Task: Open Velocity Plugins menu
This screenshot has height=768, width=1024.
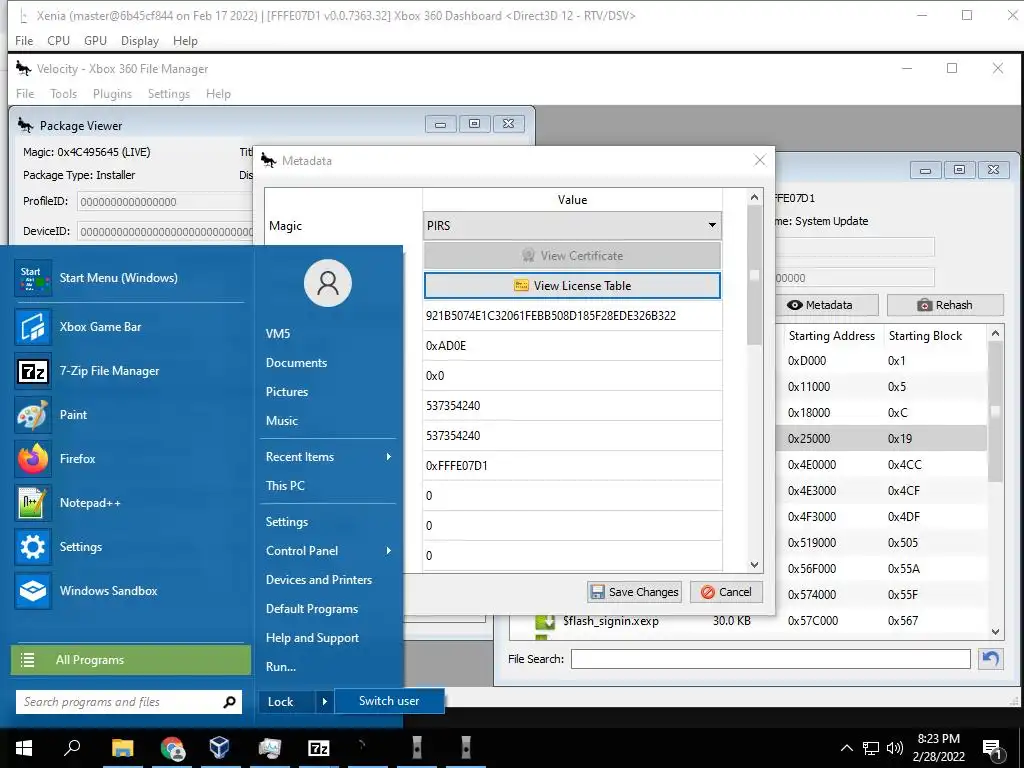Action: click(112, 94)
